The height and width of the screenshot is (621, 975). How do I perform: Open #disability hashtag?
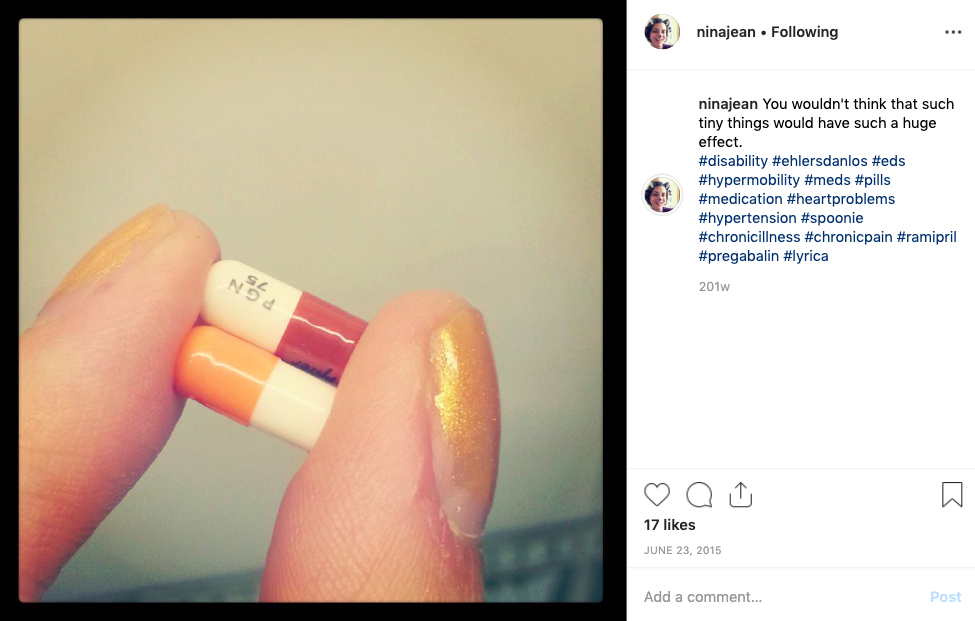point(733,161)
